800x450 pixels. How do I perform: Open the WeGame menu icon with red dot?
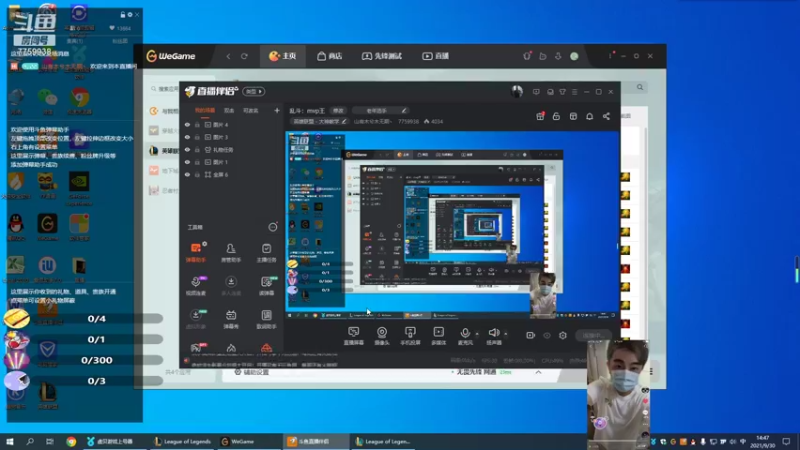click(610, 56)
